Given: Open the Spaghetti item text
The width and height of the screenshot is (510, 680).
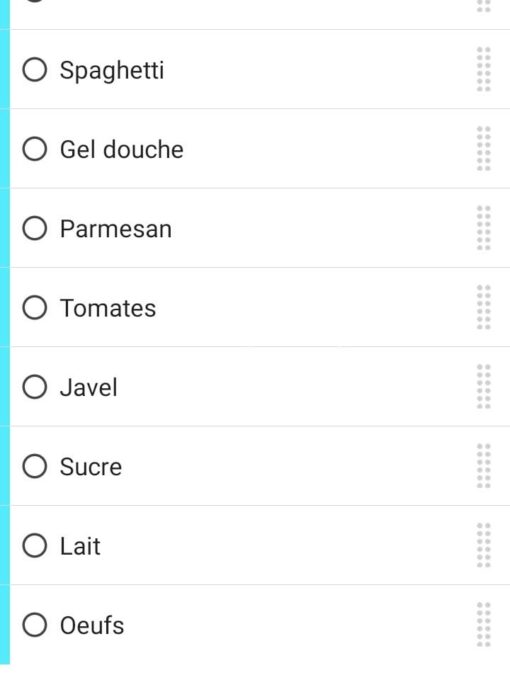Looking at the screenshot, I should tap(112, 71).
